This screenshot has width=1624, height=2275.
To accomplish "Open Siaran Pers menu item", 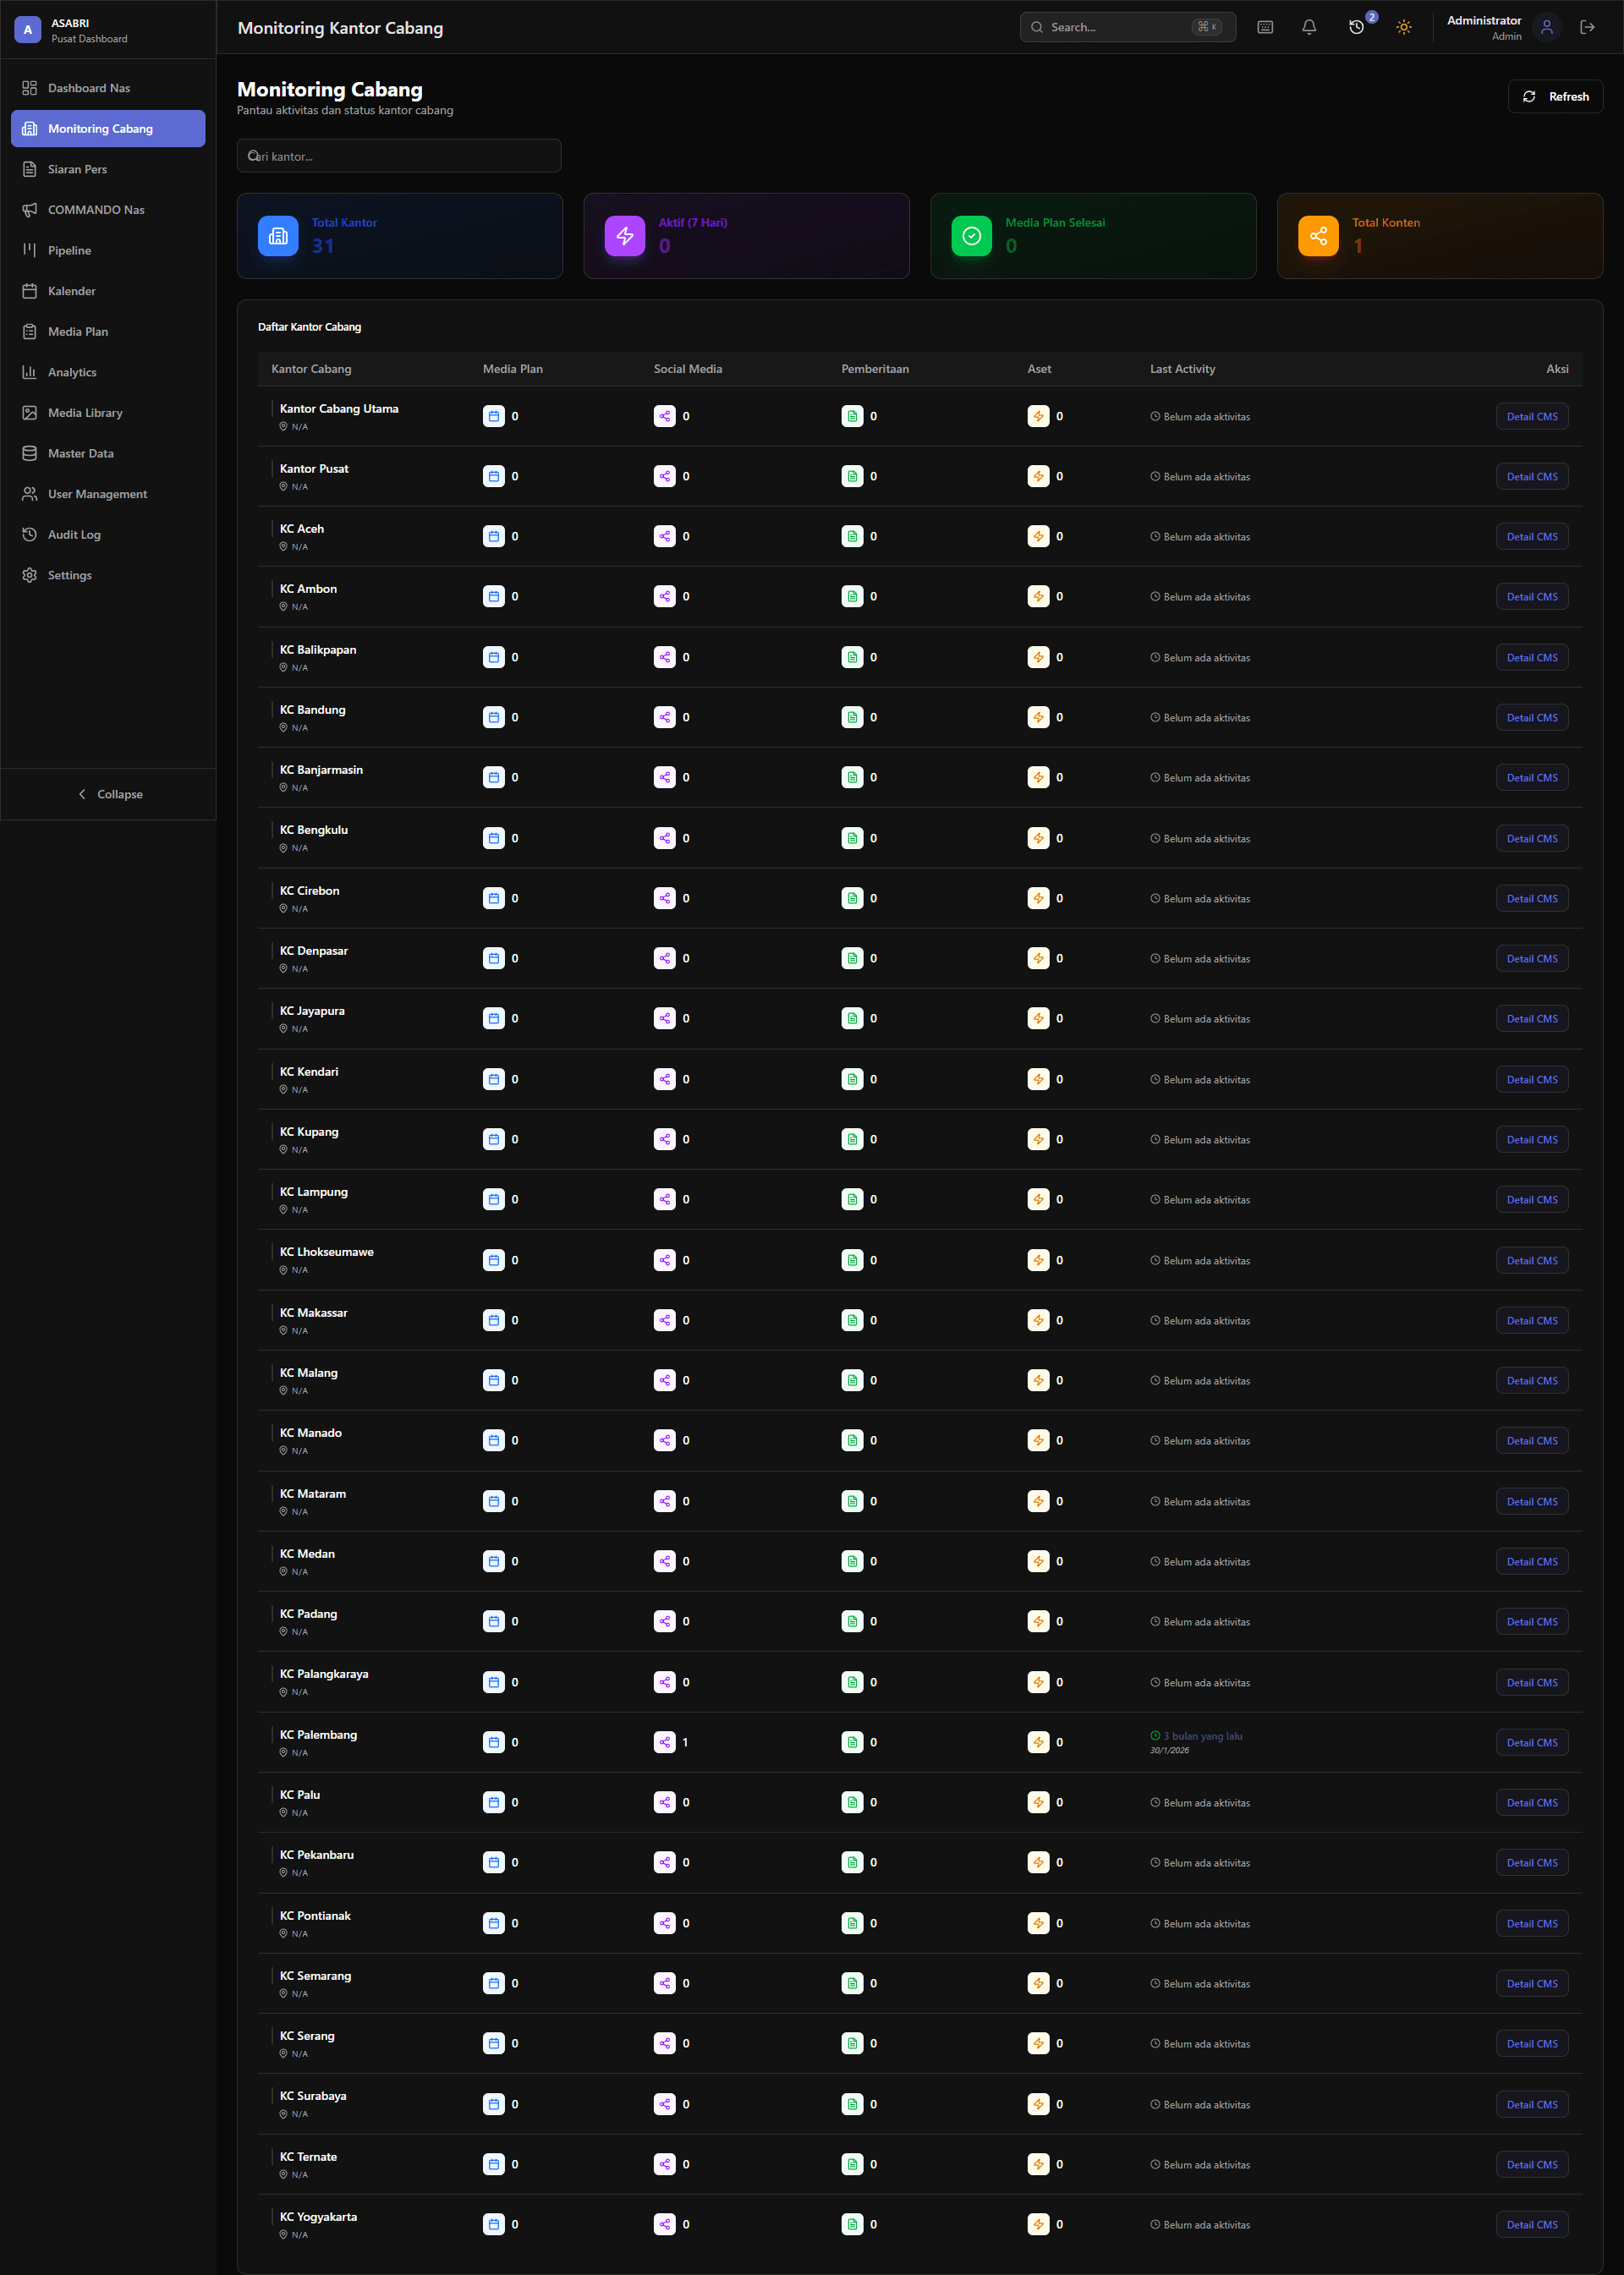I will pos(108,169).
